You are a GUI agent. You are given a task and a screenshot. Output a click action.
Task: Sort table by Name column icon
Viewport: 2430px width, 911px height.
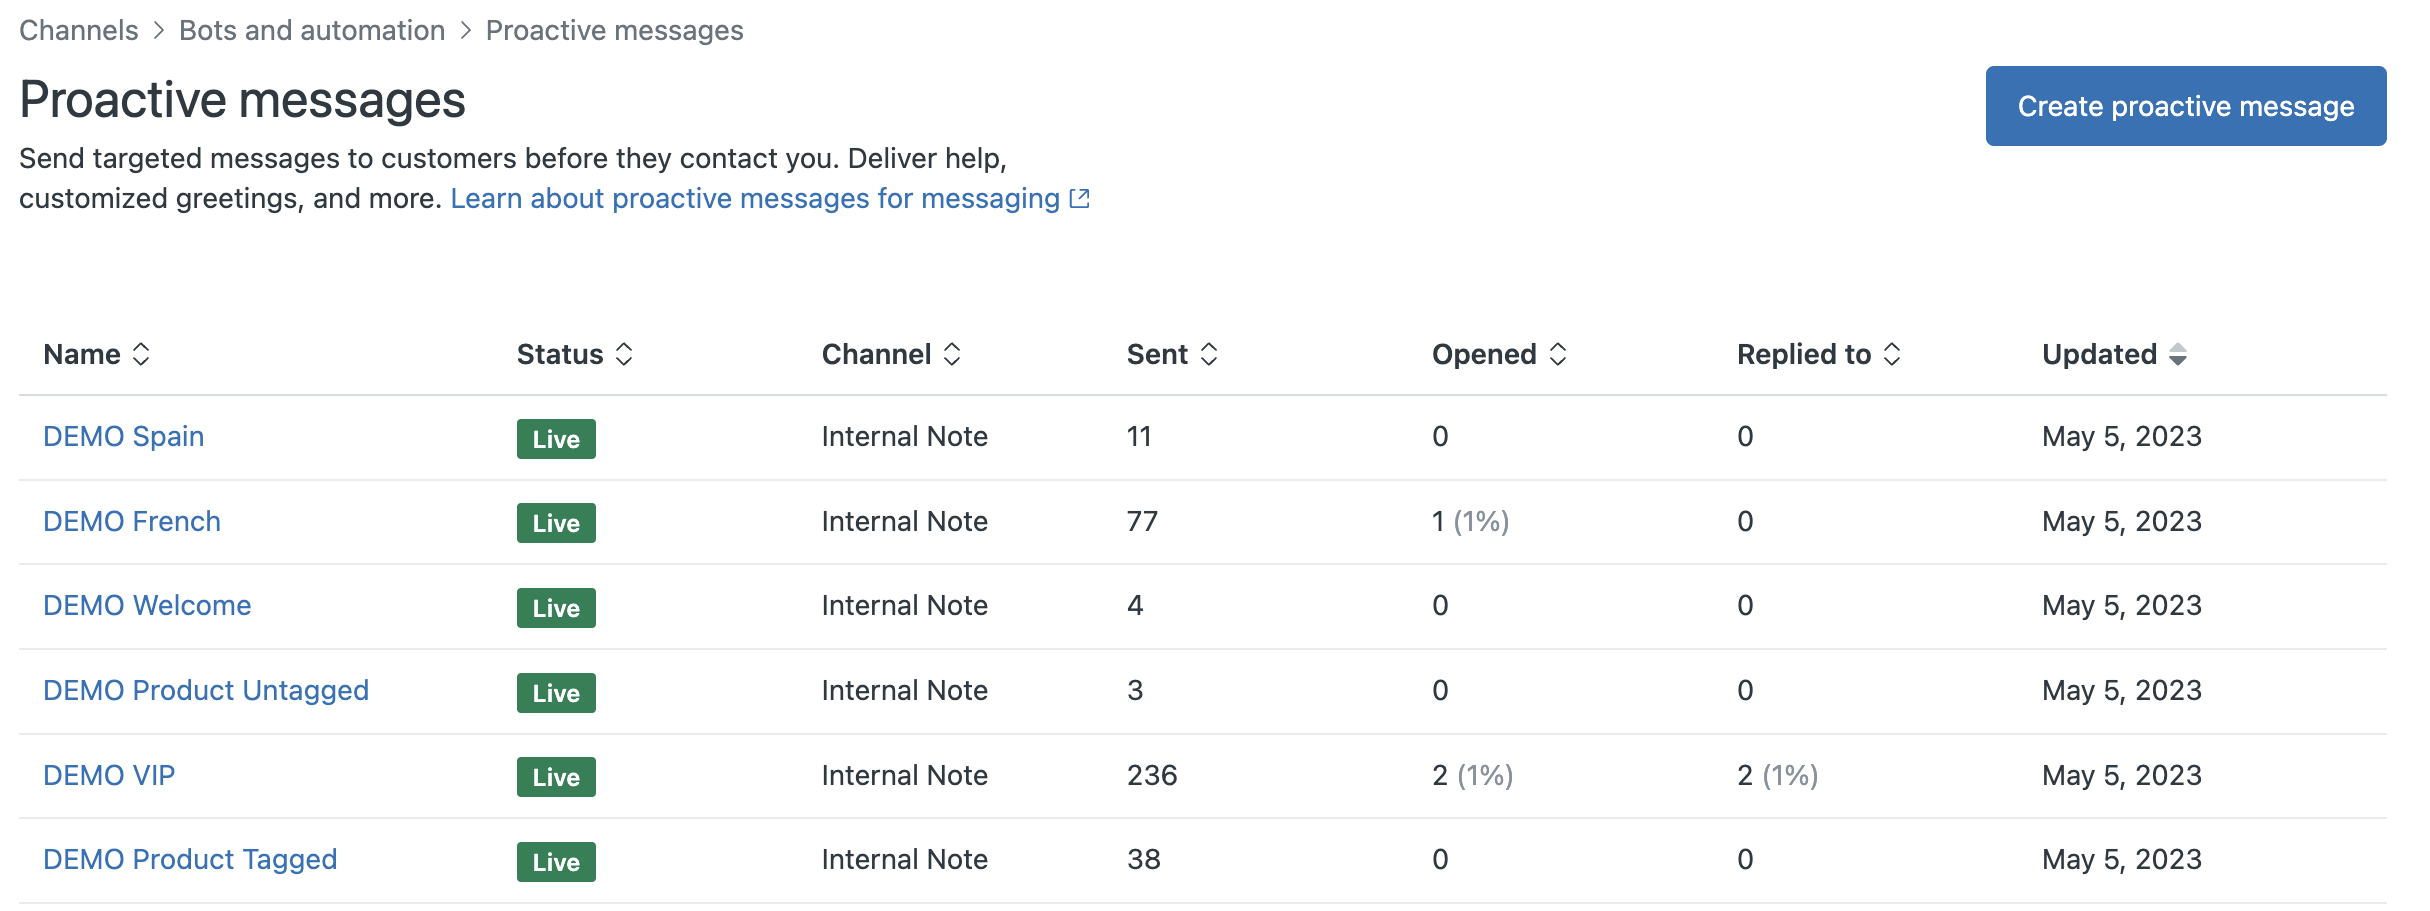[141, 354]
